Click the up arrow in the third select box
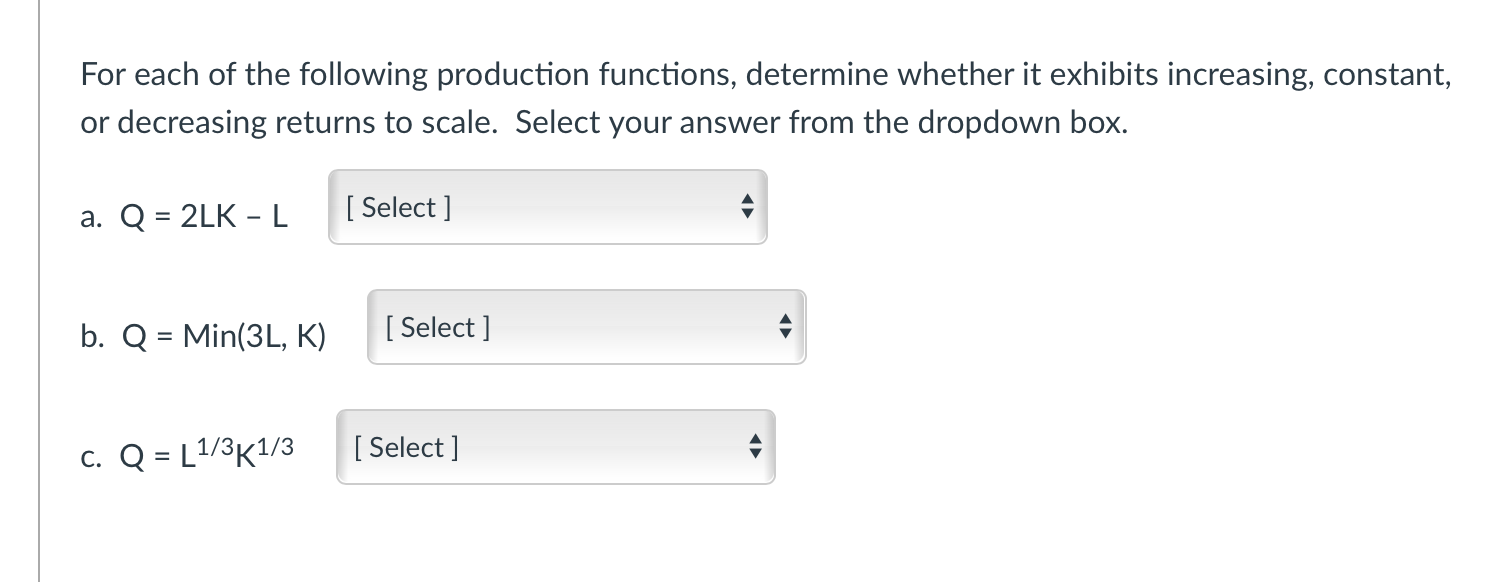This screenshot has width=1506, height=582. 755,441
